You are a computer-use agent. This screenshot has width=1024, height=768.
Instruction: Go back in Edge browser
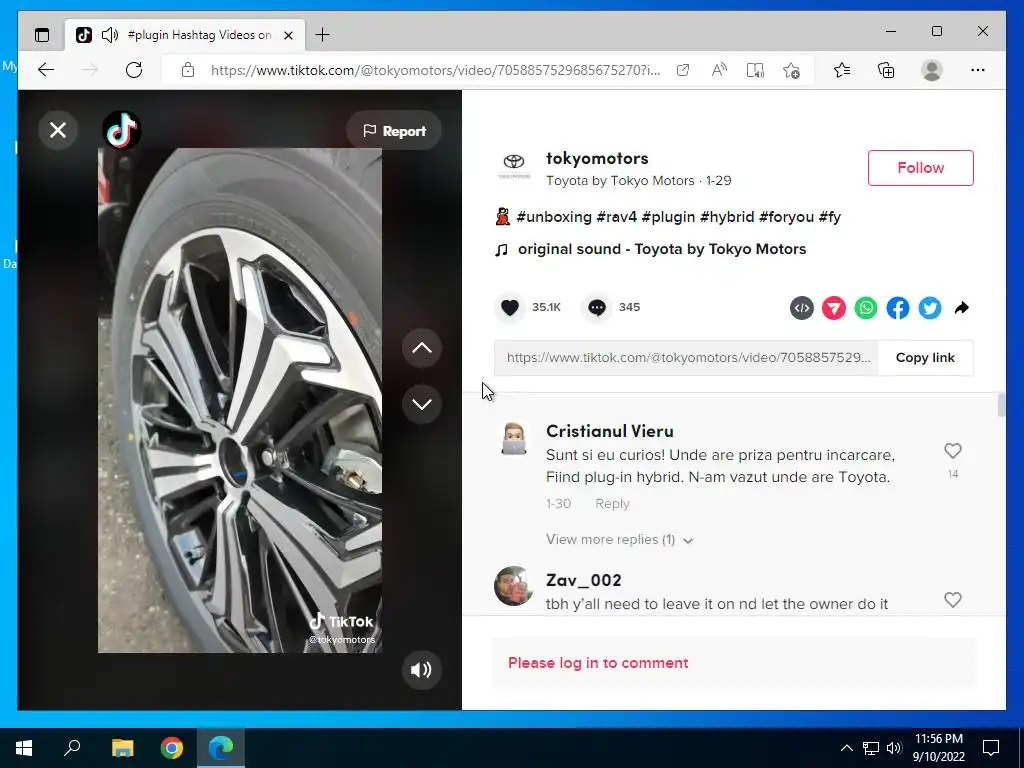click(x=46, y=70)
